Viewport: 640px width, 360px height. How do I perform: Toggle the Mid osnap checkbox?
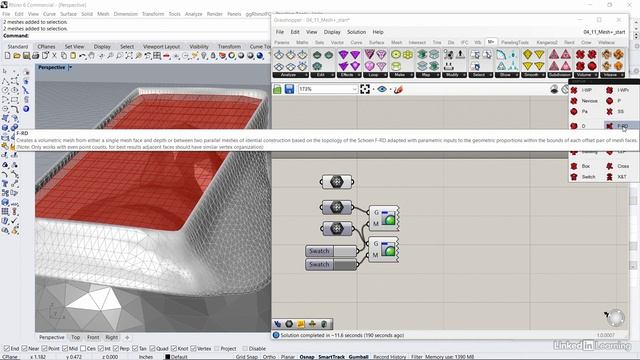tap(65, 349)
